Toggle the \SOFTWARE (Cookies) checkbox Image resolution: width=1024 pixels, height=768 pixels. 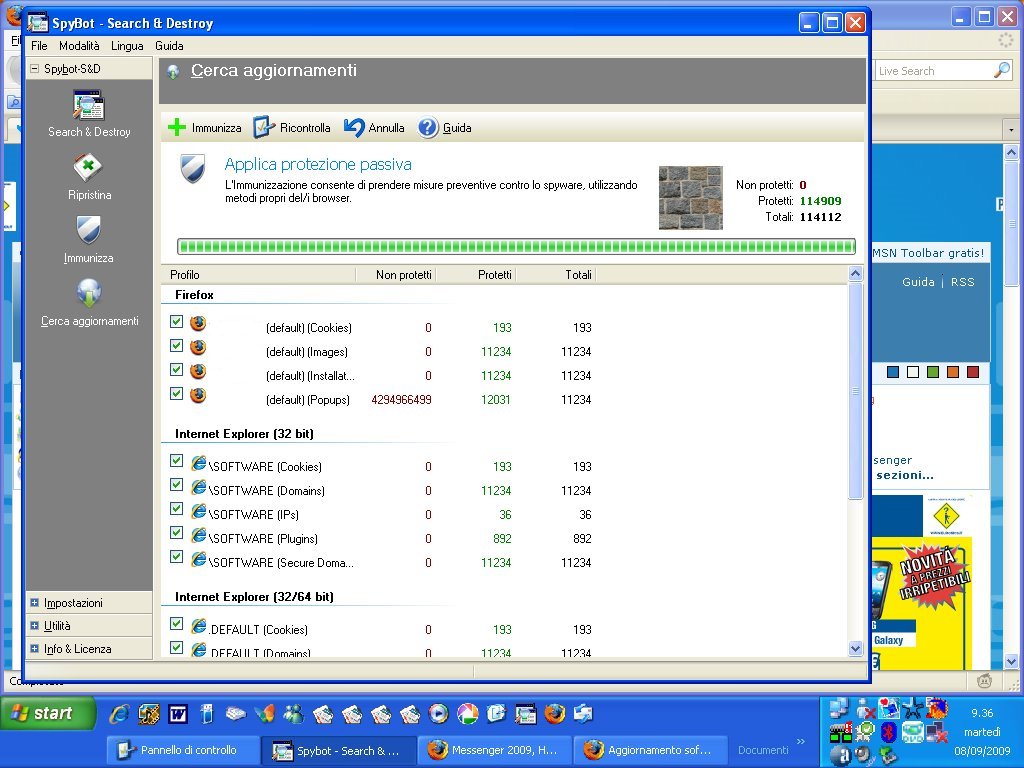pyautogui.click(x=176, y=460)
